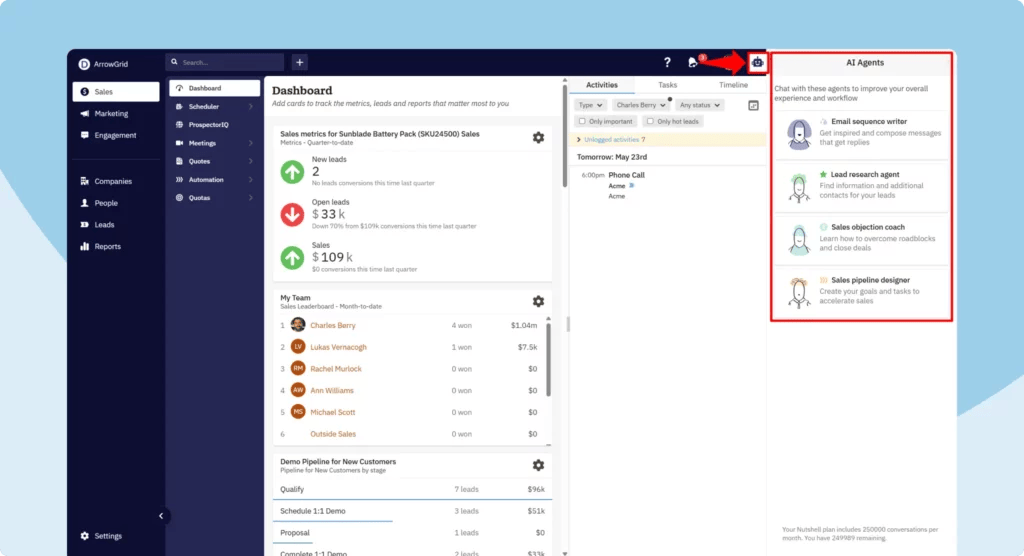Screen dimensions: 1024x556
Task: Click the calendar view icon in Activities
Action: tap(753, 105)
